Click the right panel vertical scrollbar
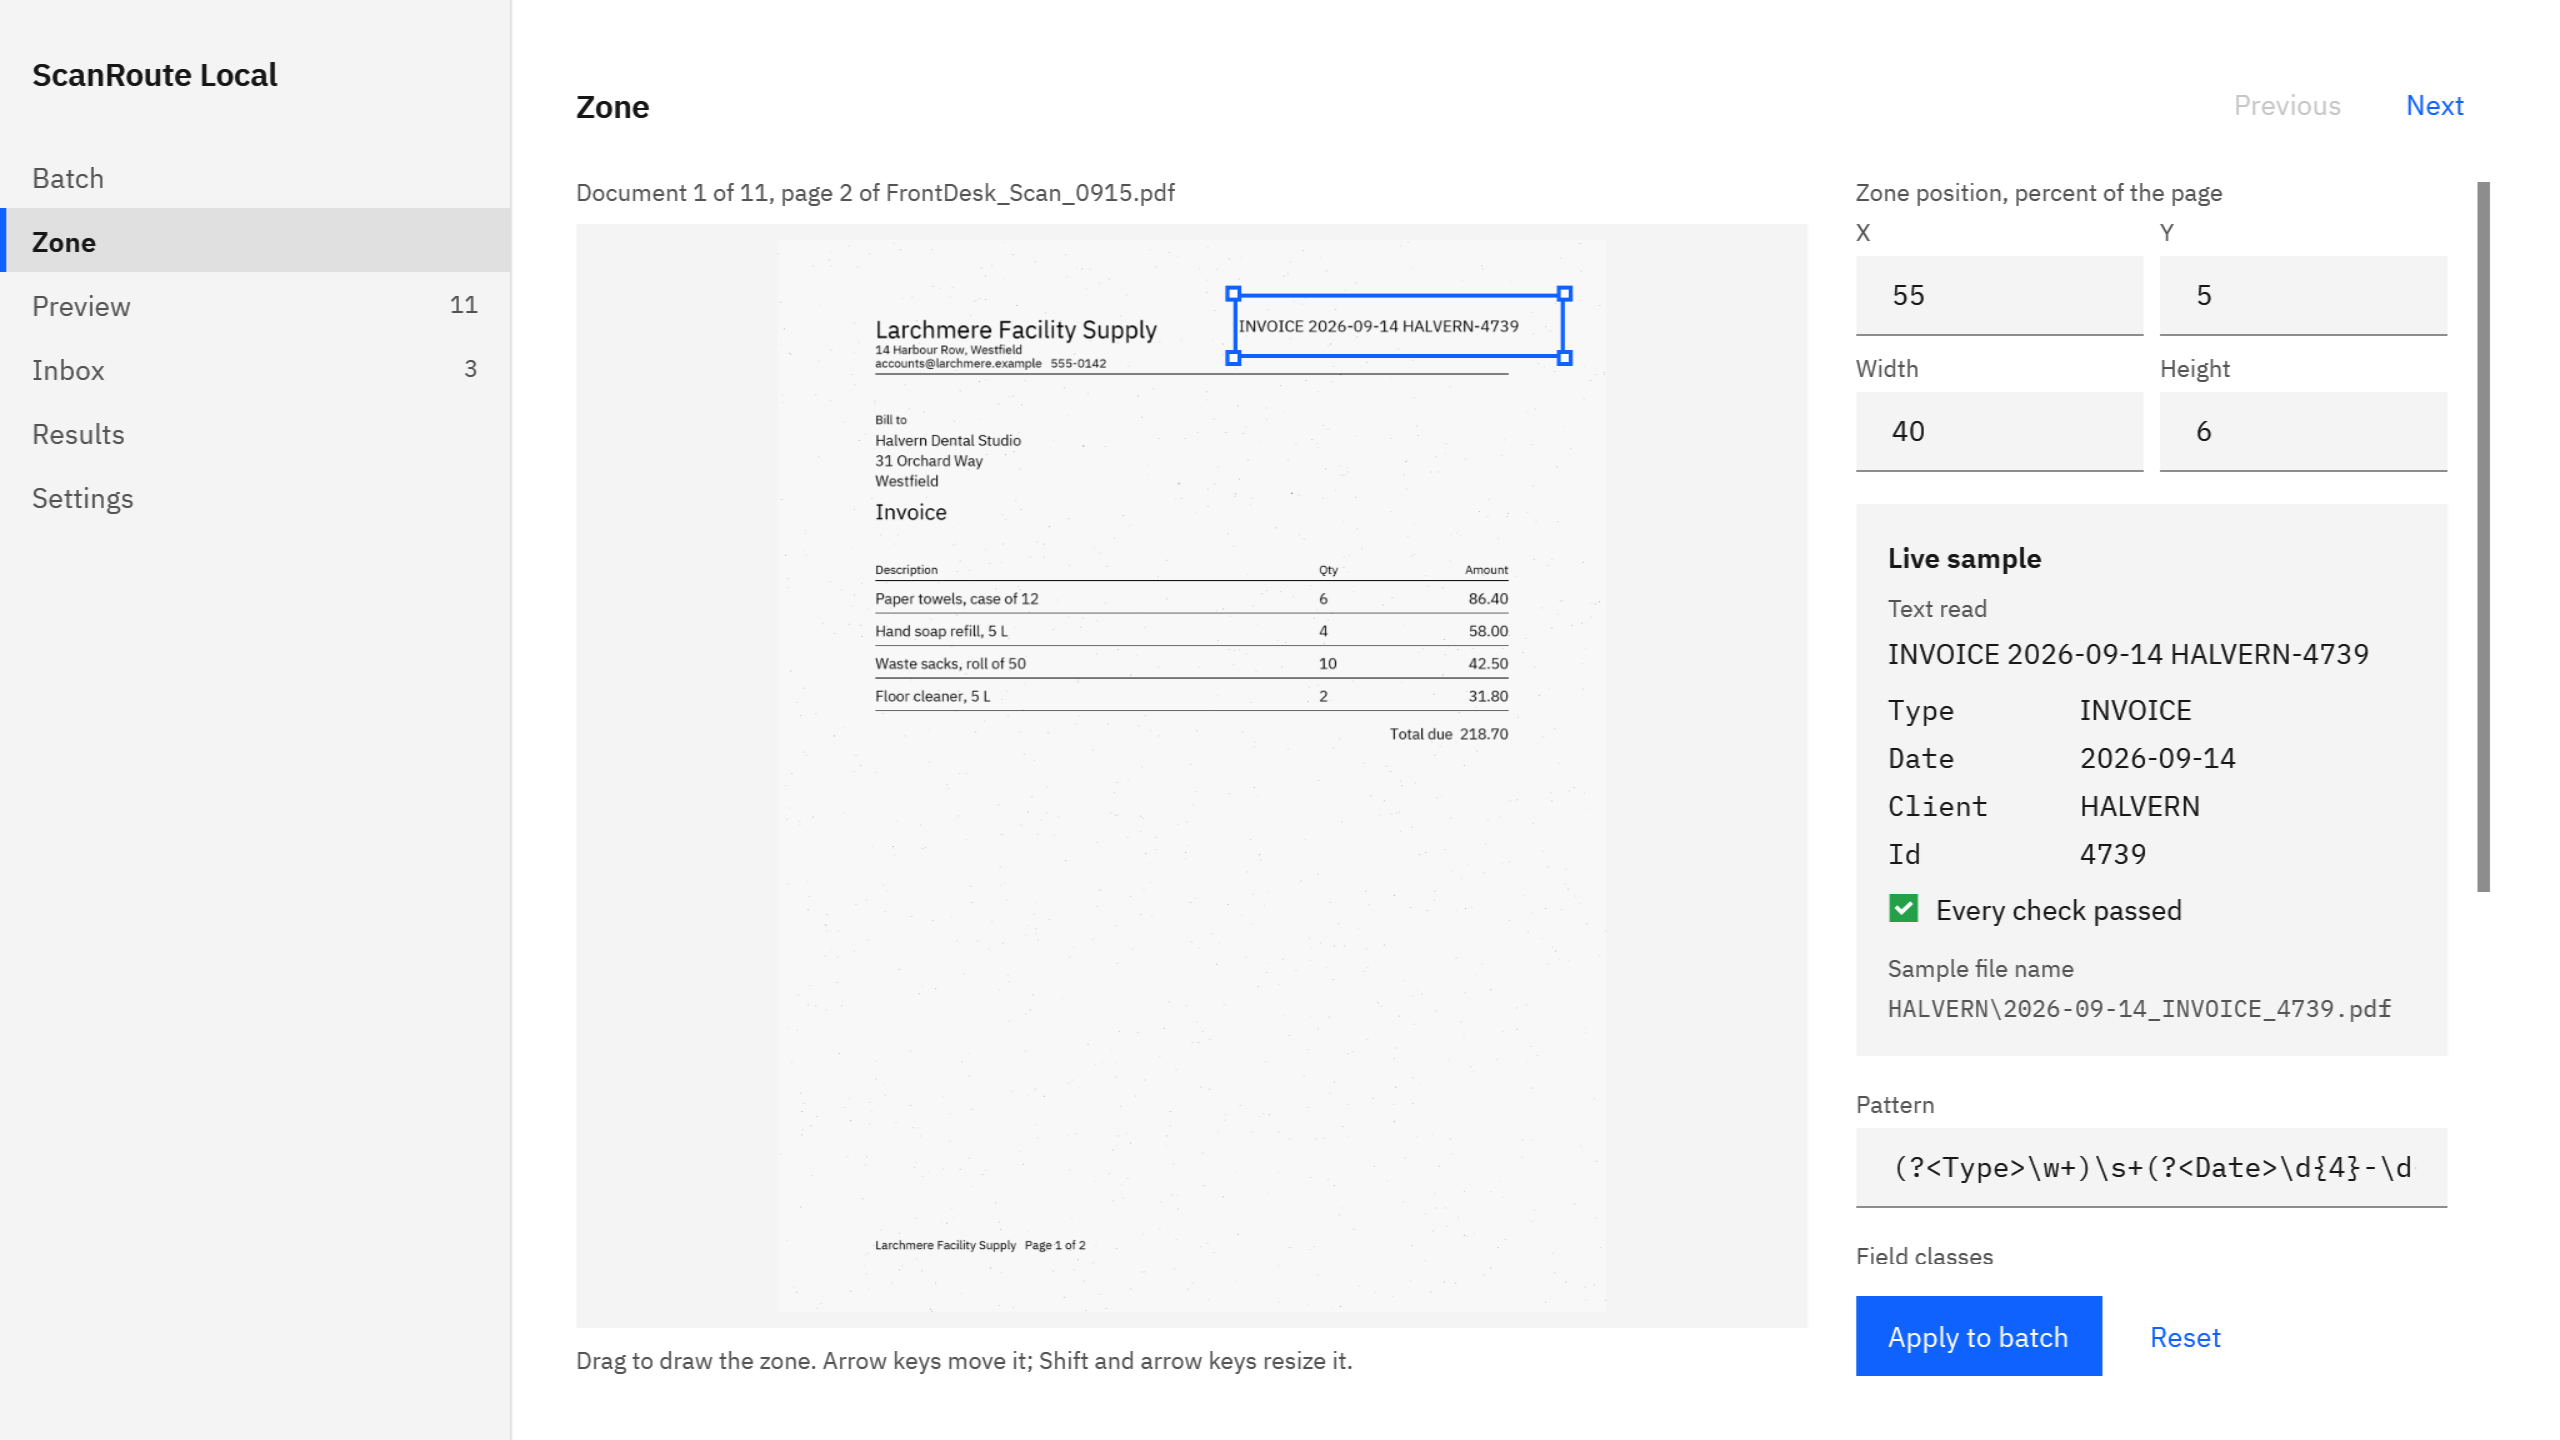The width and height of the screenshot is (2560, 1440). point(2483,536)
